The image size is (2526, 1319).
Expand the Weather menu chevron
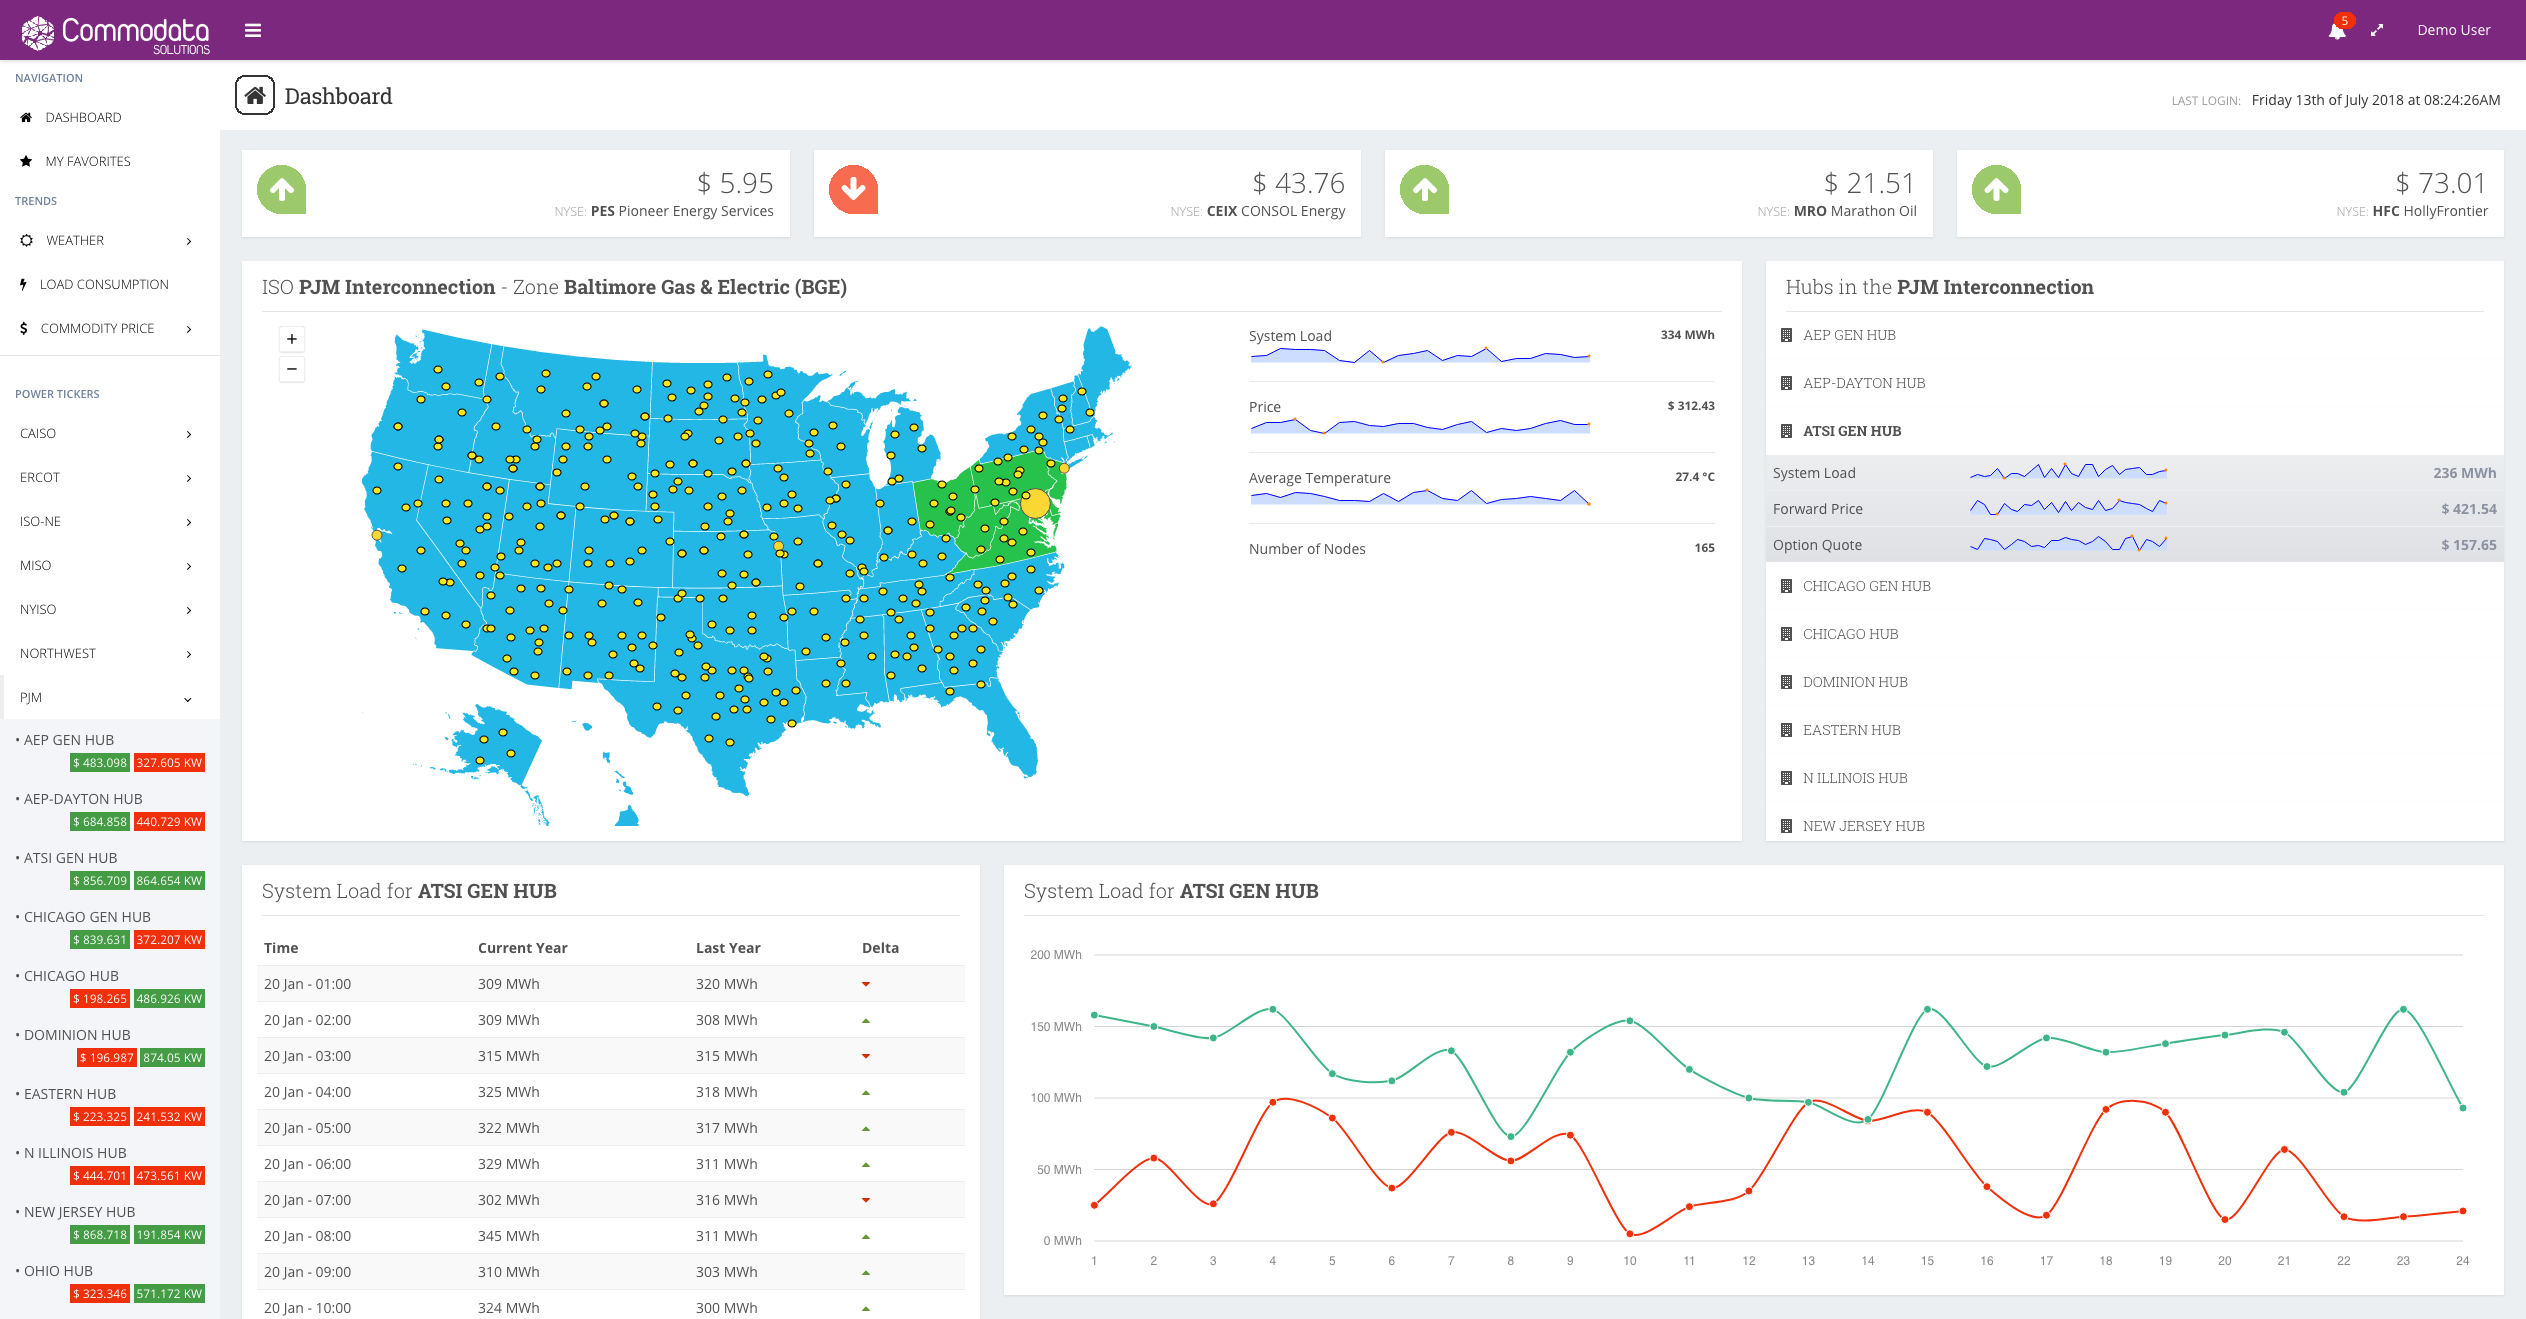coord(189,241)
